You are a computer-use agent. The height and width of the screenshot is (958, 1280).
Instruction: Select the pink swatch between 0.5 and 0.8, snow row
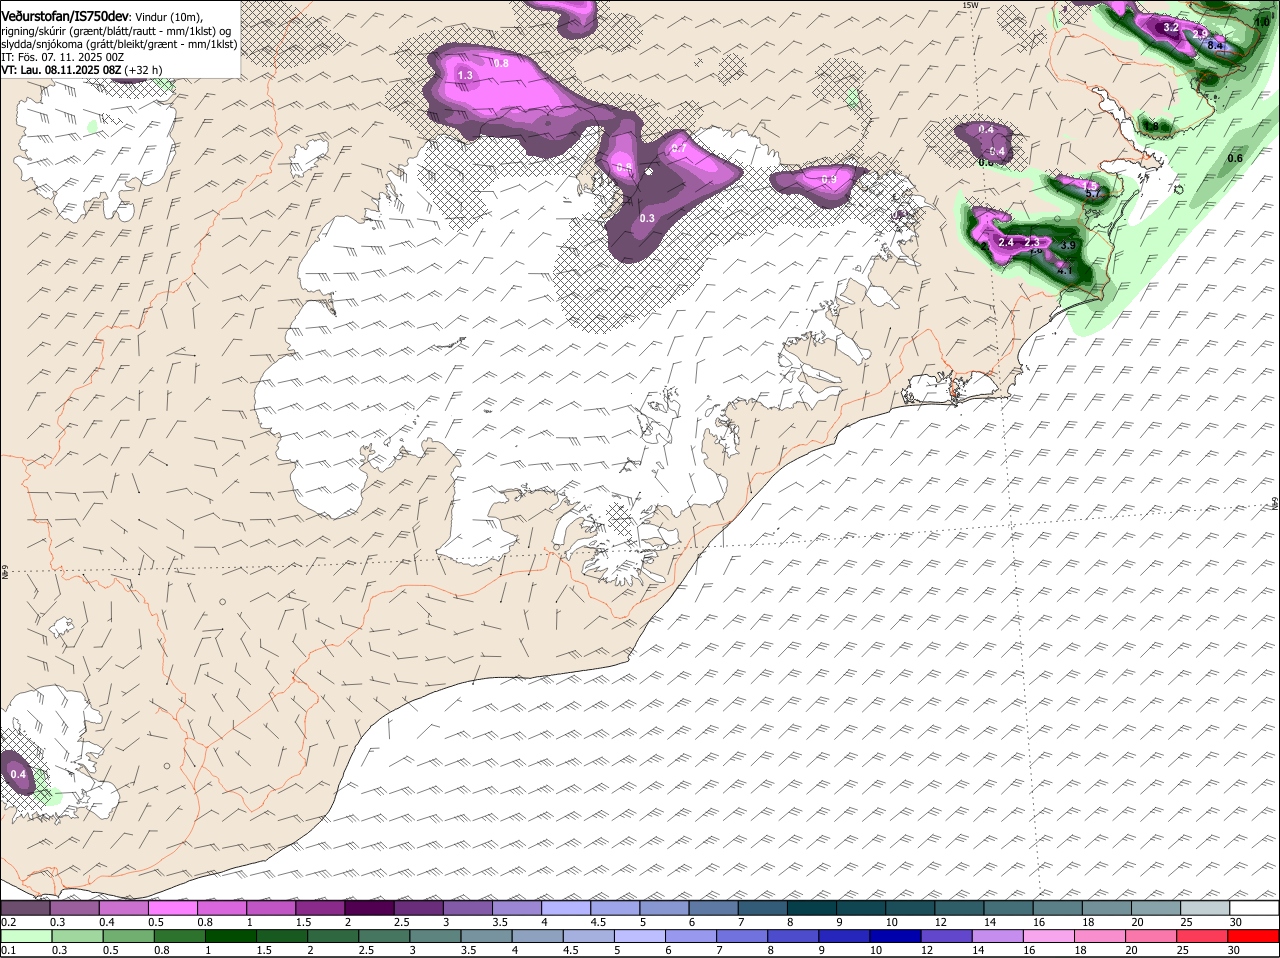click(172, 908)
